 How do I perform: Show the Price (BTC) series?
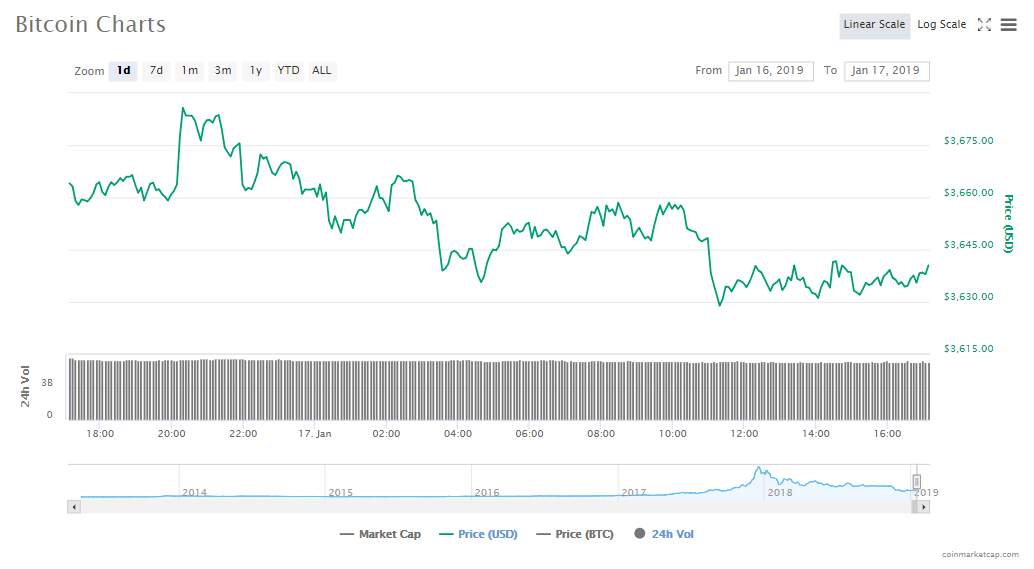(576, 534)
